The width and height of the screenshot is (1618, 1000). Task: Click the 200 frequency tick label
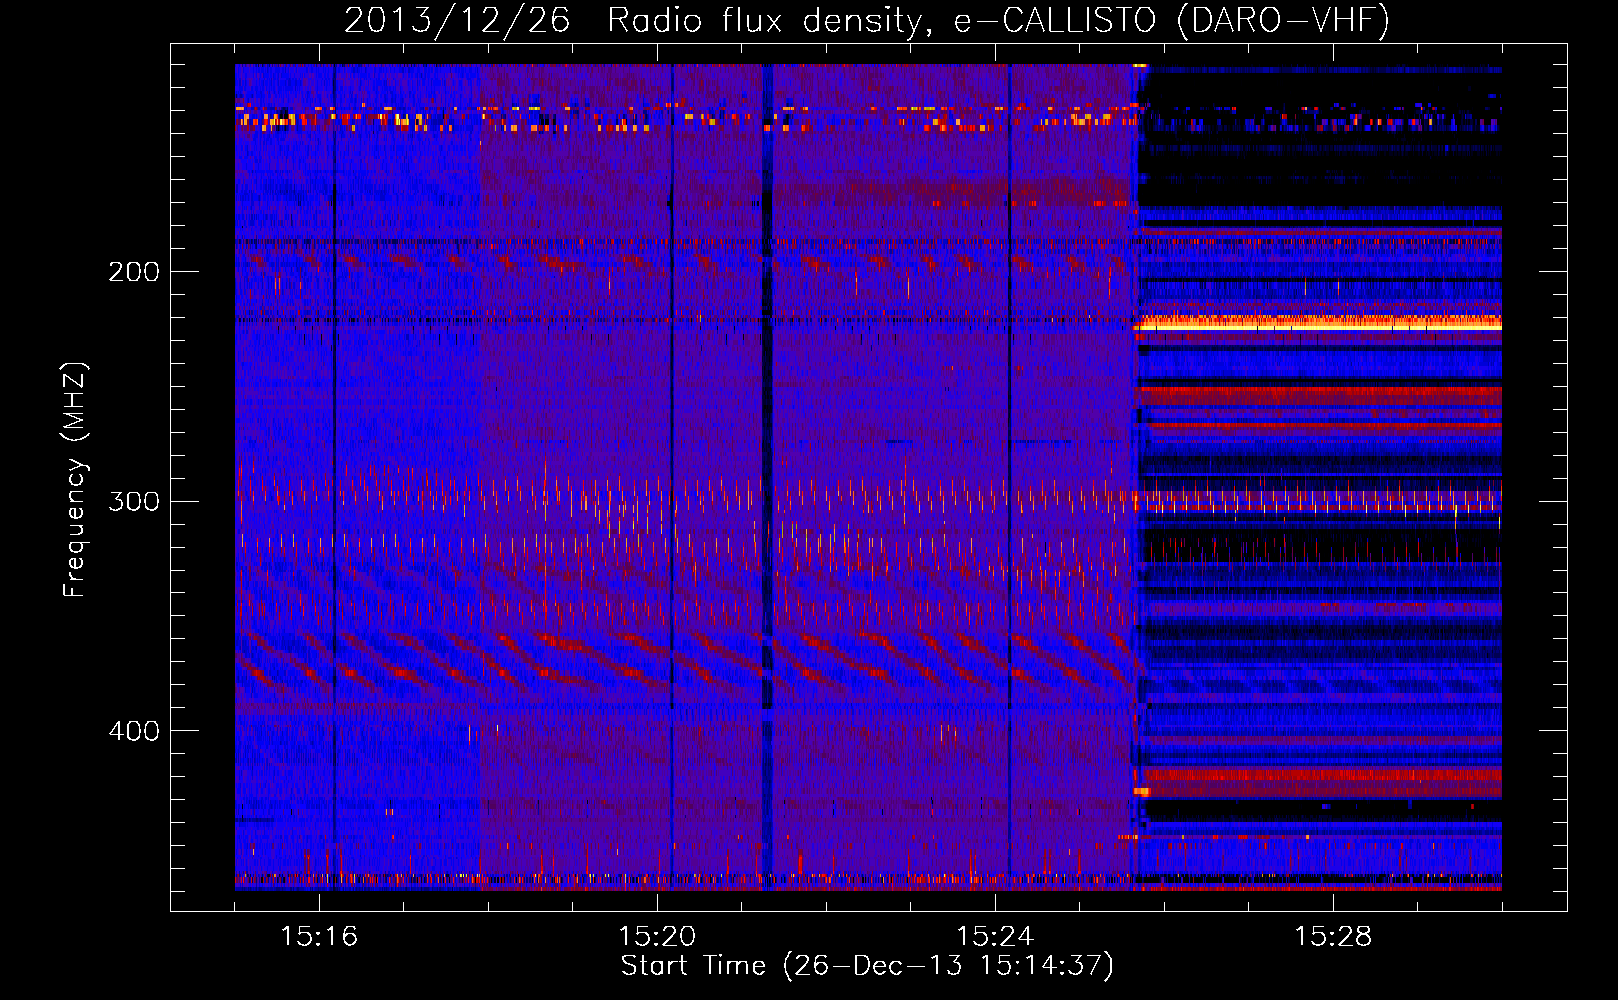click(134, 272)
